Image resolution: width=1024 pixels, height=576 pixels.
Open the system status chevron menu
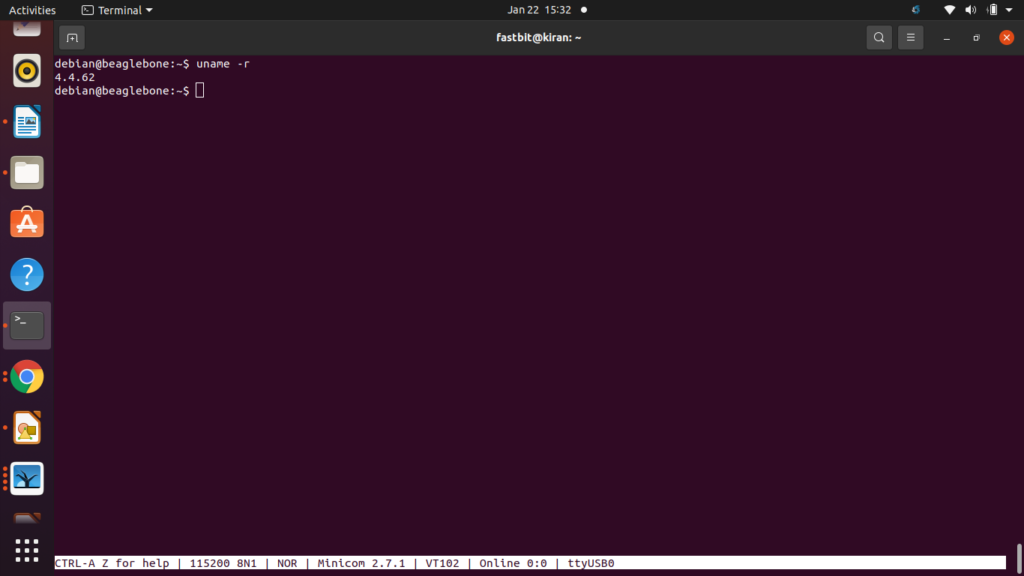(x=1009, y=9)
